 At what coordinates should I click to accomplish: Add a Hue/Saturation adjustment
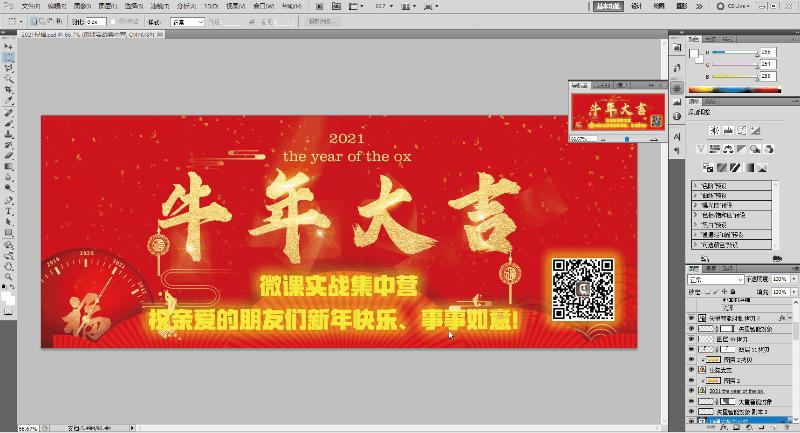click(715, 149)
